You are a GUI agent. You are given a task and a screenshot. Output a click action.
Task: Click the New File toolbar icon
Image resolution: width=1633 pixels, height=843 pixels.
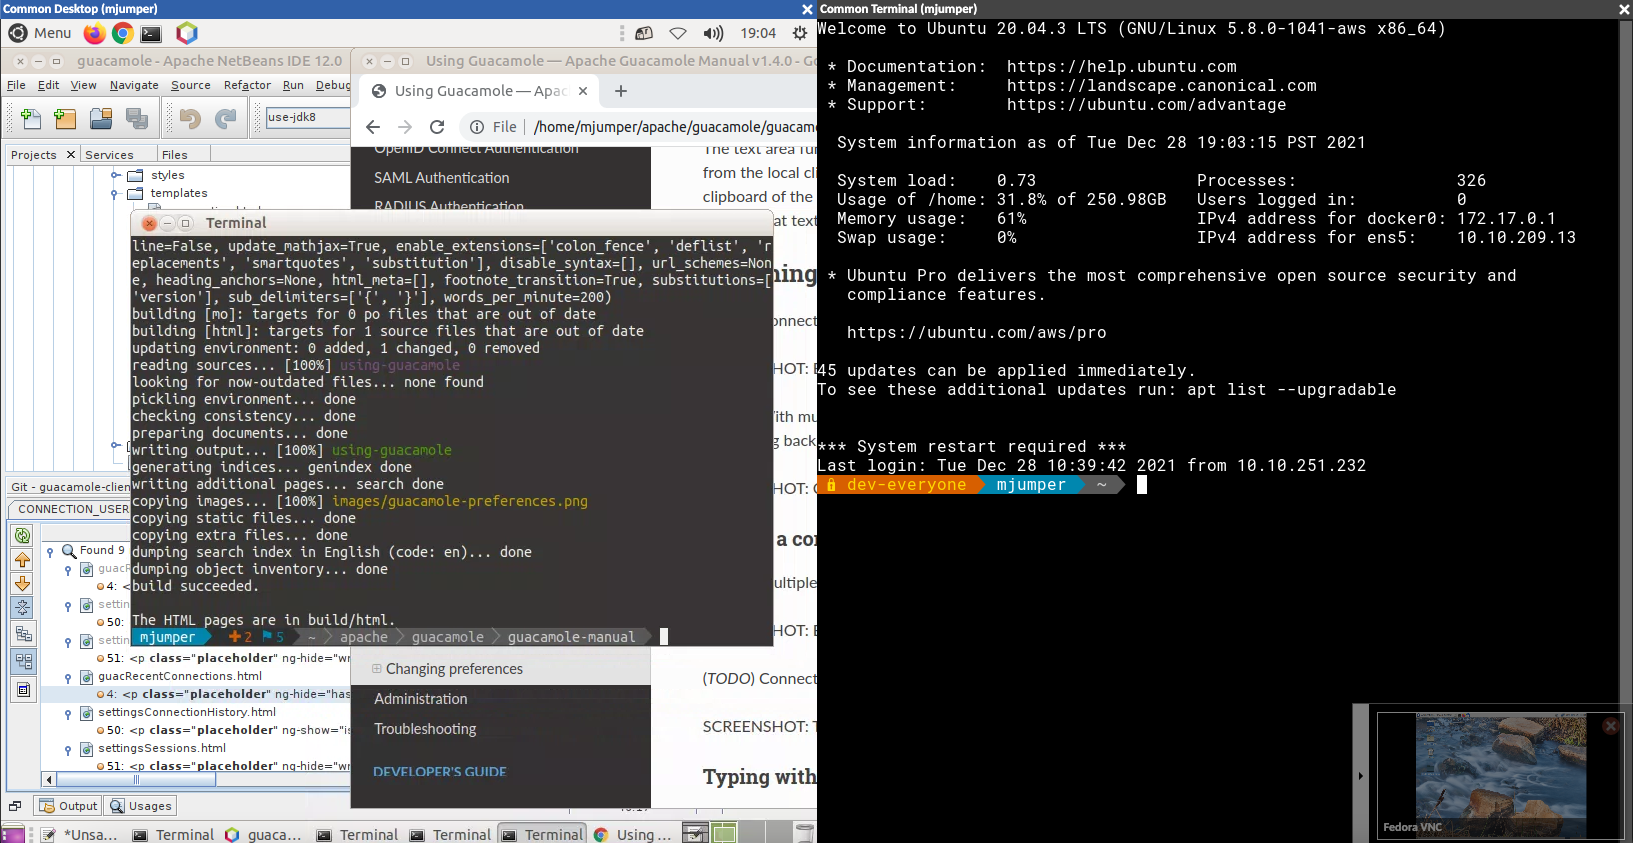click(x=31, y=119)
